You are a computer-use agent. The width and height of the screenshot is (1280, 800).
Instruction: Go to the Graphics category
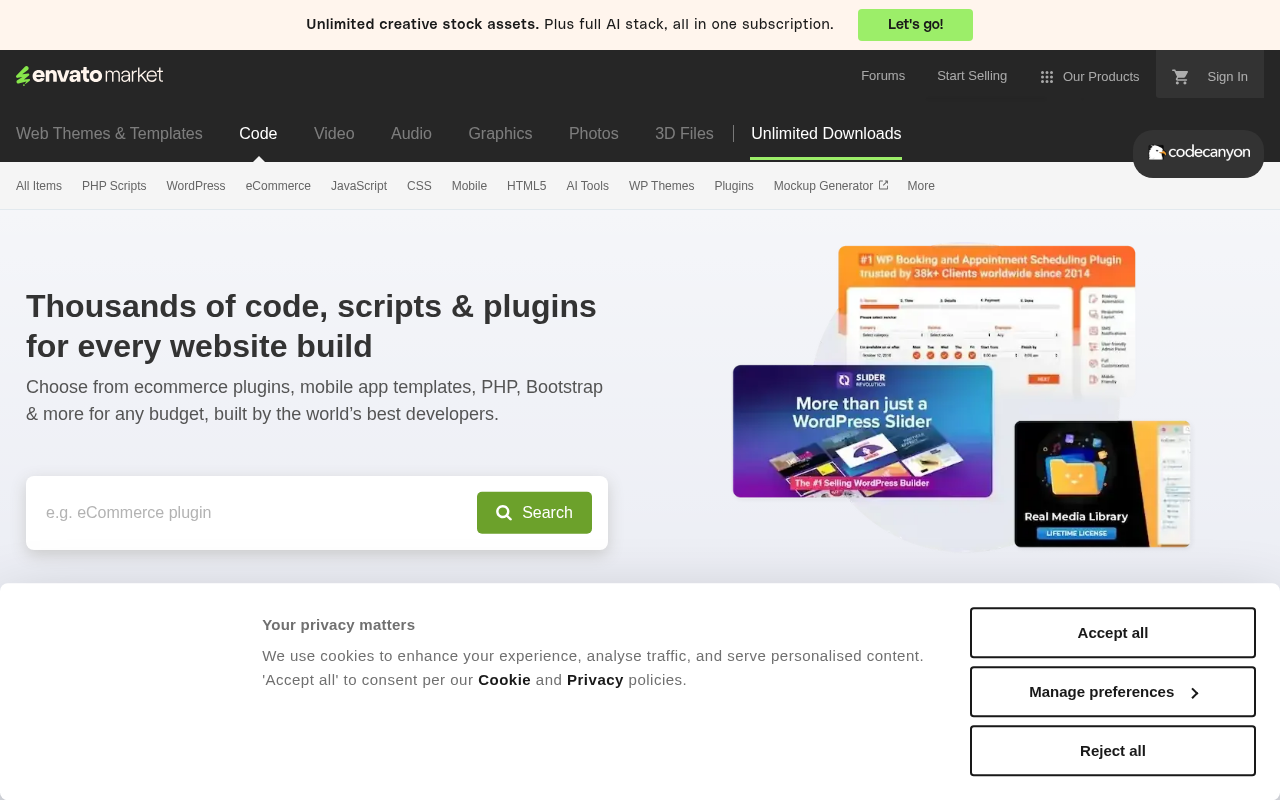(500, 134)
